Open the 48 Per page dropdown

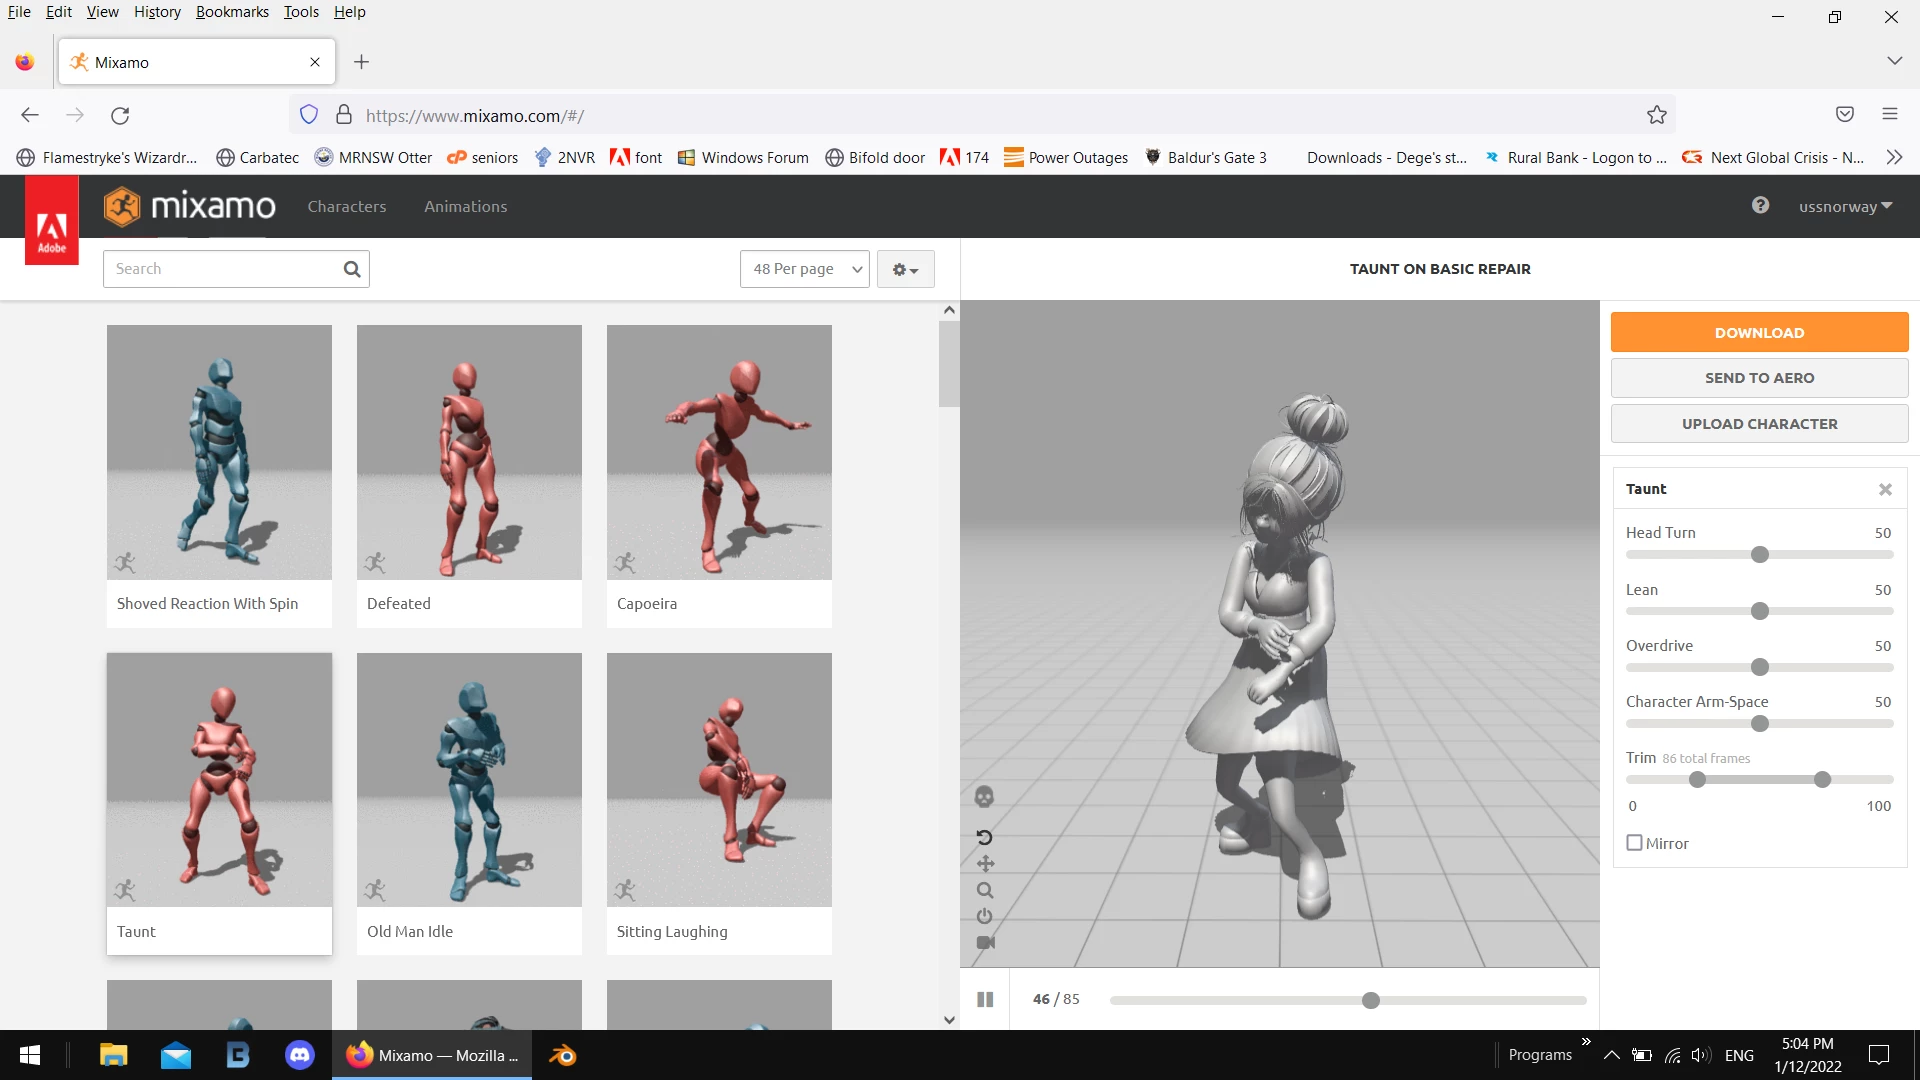point(805,269)
